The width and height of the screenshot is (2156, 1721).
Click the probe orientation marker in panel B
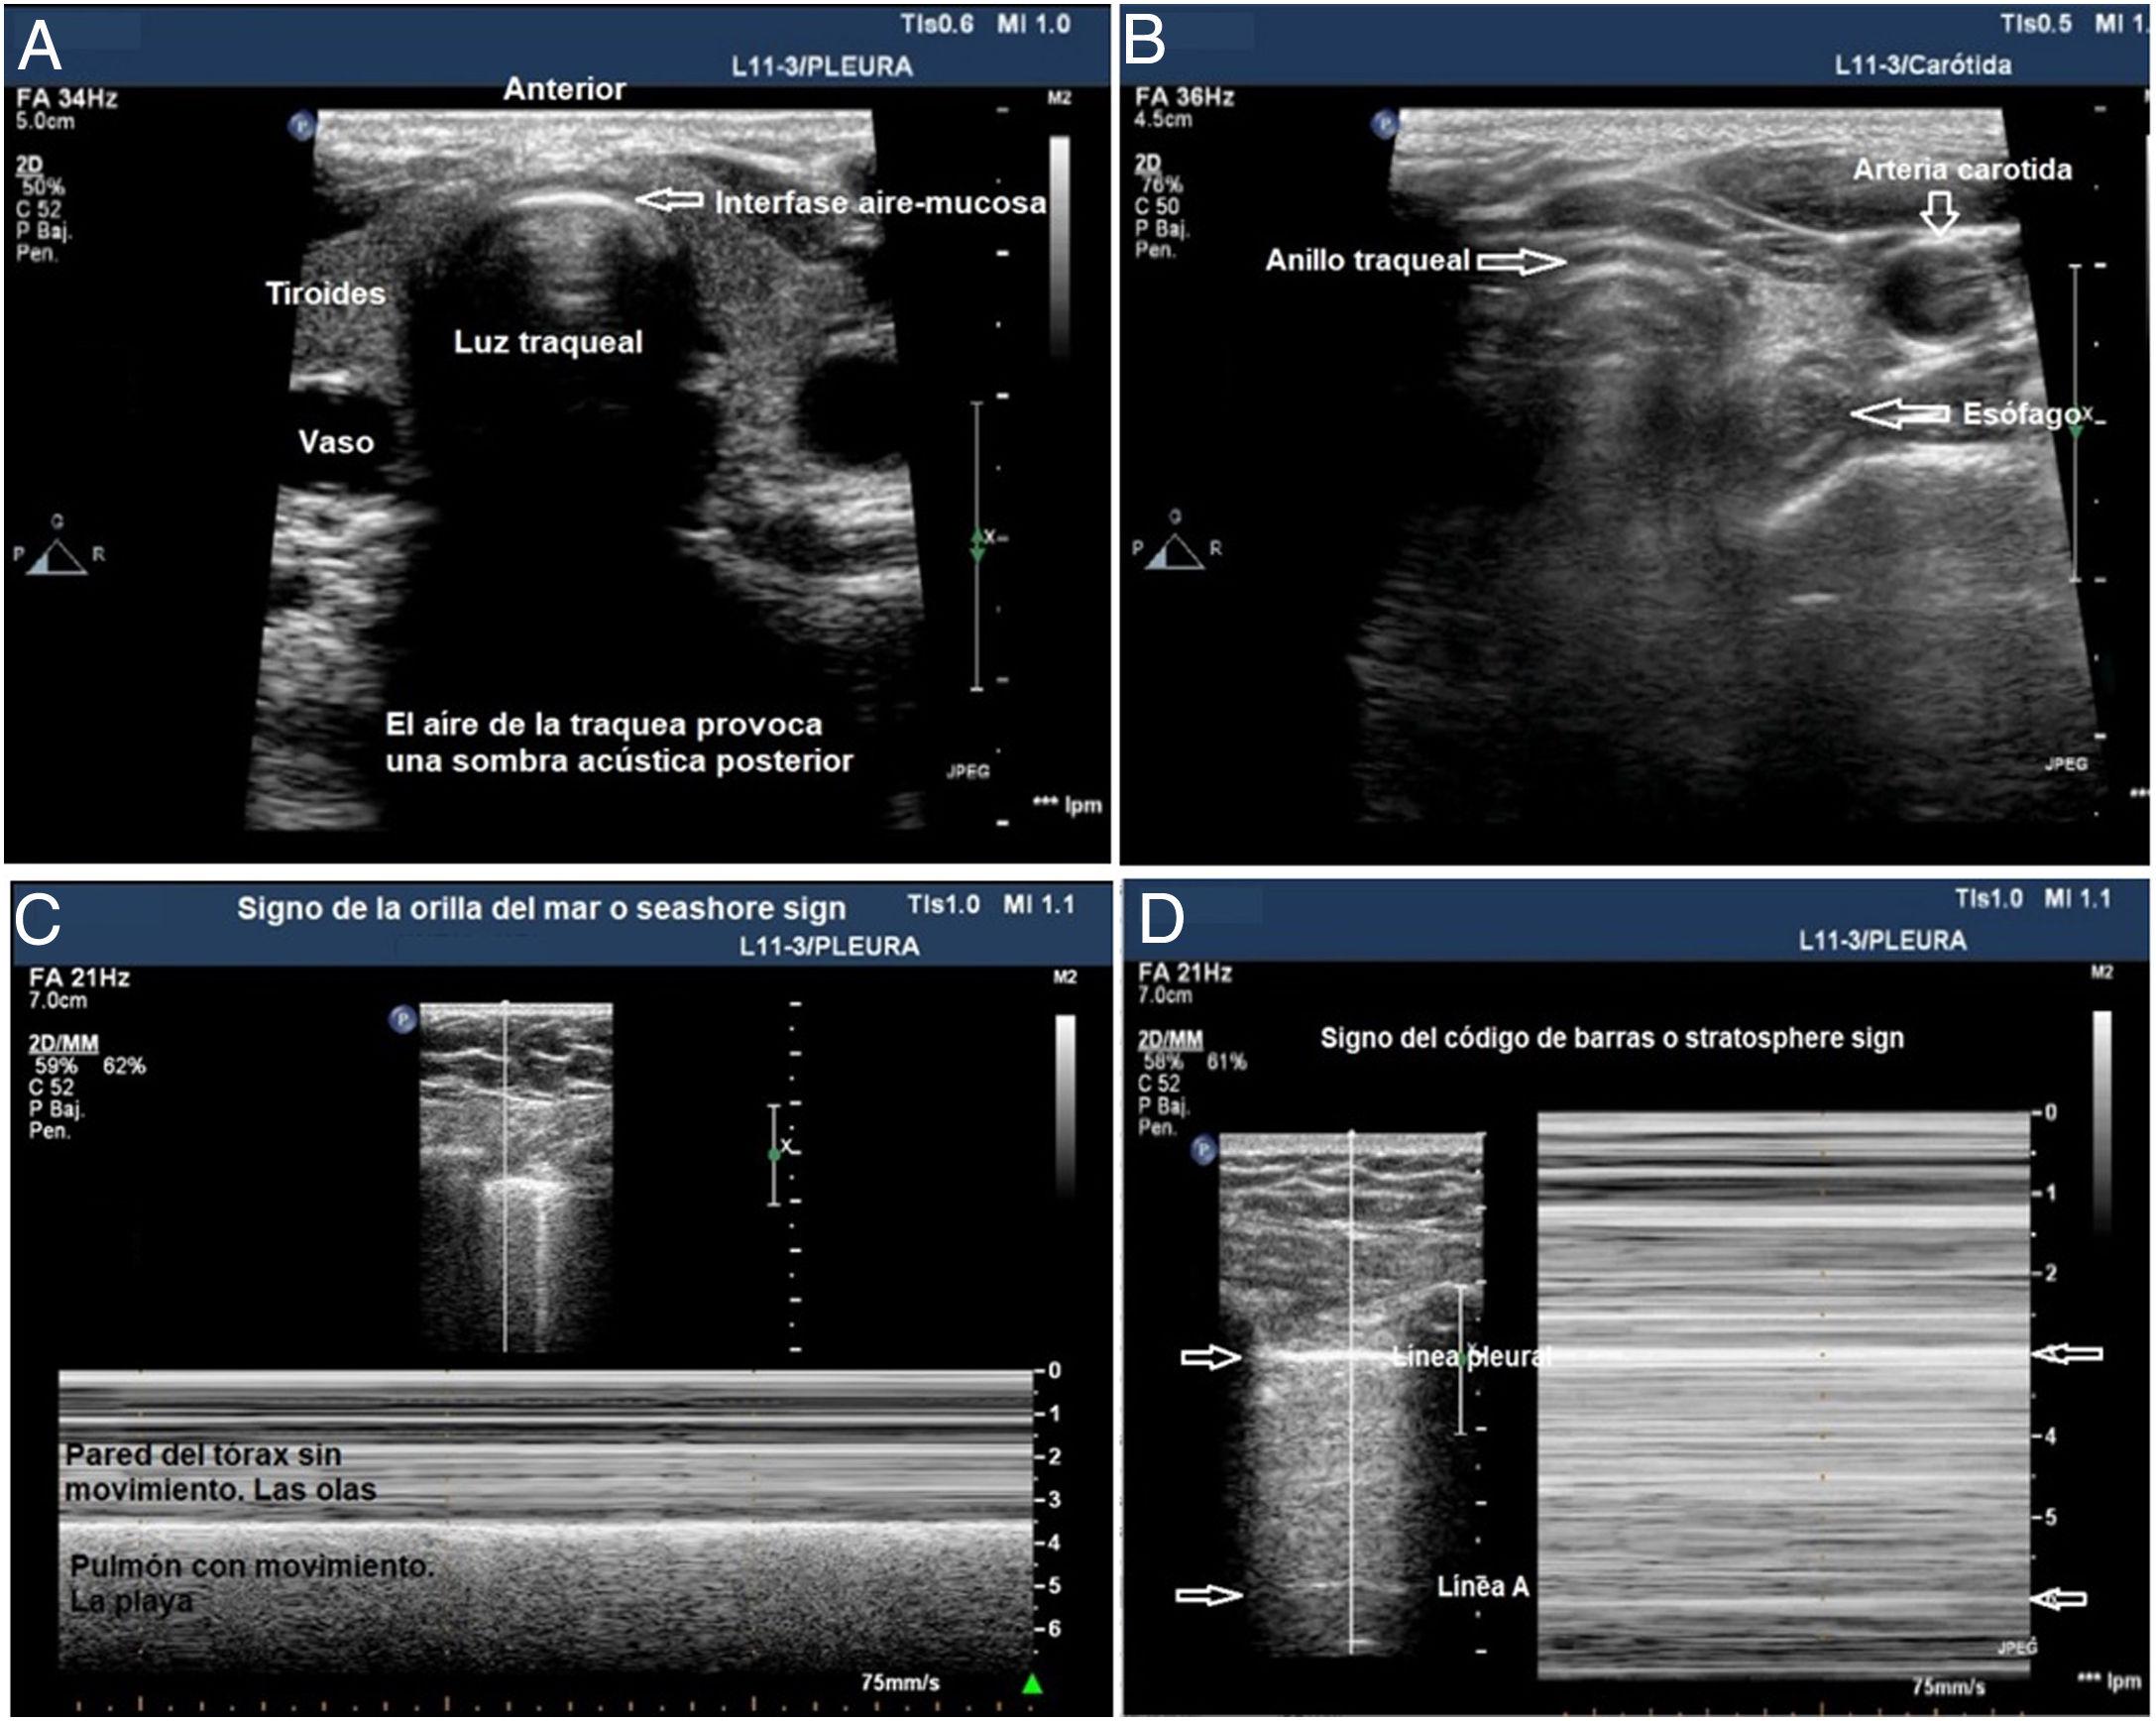point(1385,125)
